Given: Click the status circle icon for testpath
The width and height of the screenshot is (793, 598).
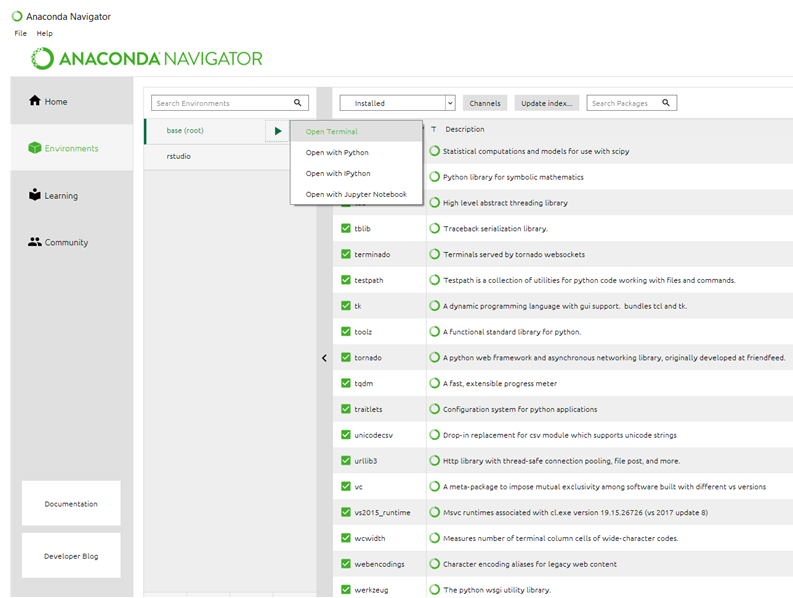Looking at the screenshot, I should point(434,280).
